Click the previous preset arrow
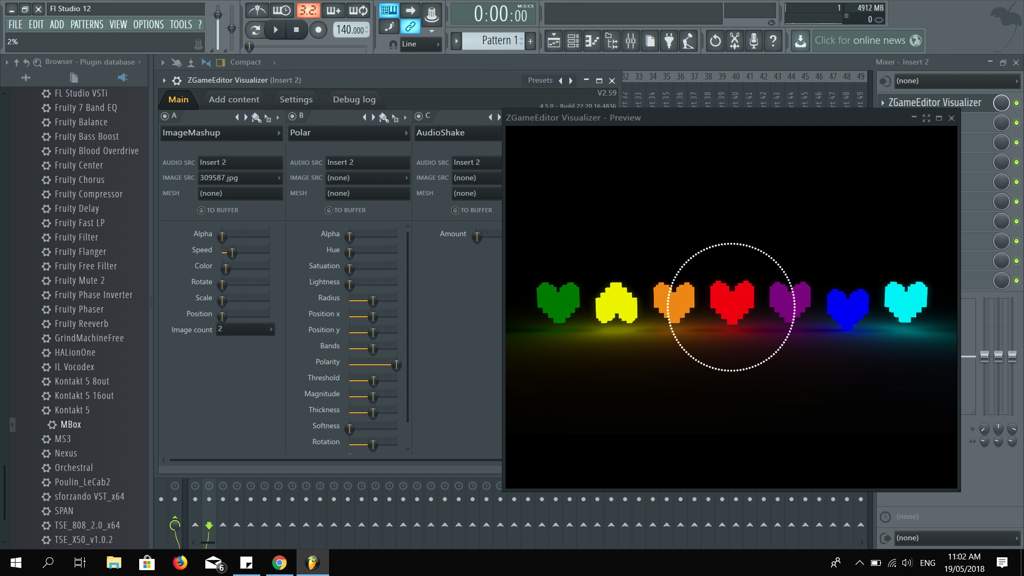This screenshot has width=1024, height=576. click(560, 80)
